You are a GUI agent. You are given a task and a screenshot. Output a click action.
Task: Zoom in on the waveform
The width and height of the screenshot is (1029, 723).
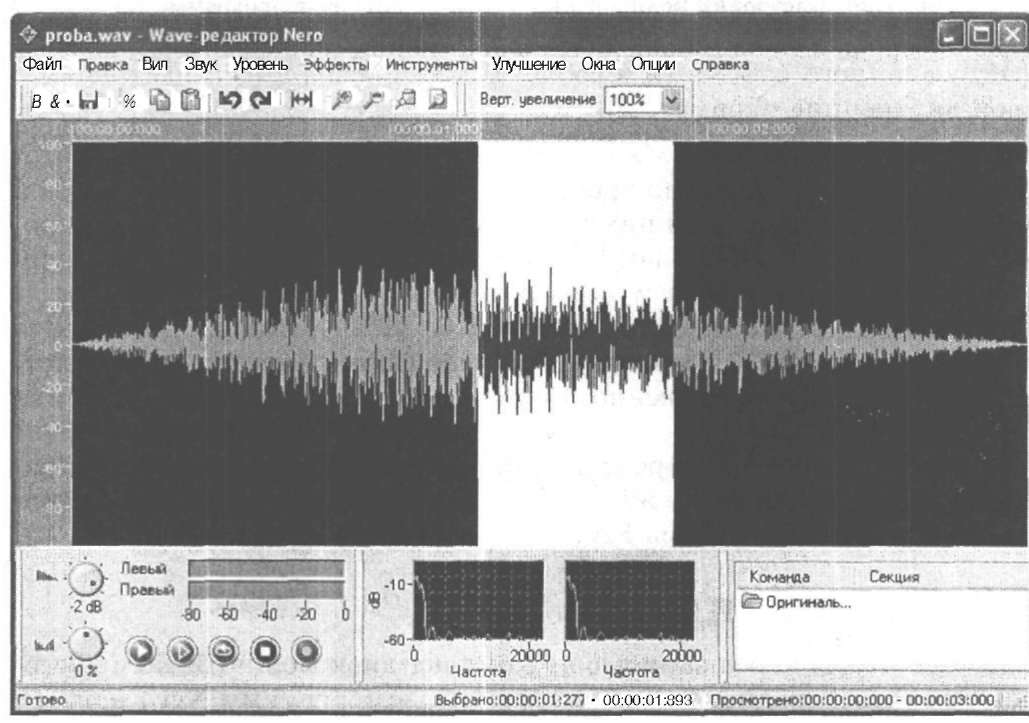coord(341,100)
